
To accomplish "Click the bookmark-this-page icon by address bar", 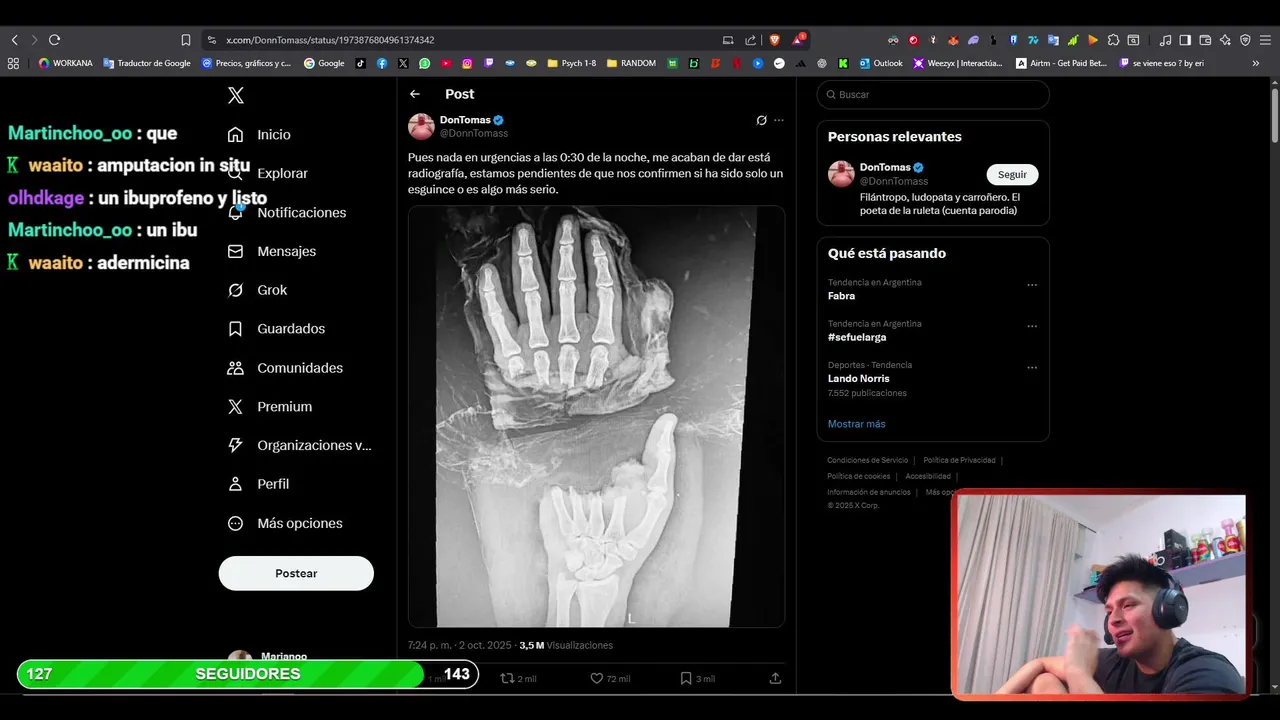I will click(x=186, y=40).
